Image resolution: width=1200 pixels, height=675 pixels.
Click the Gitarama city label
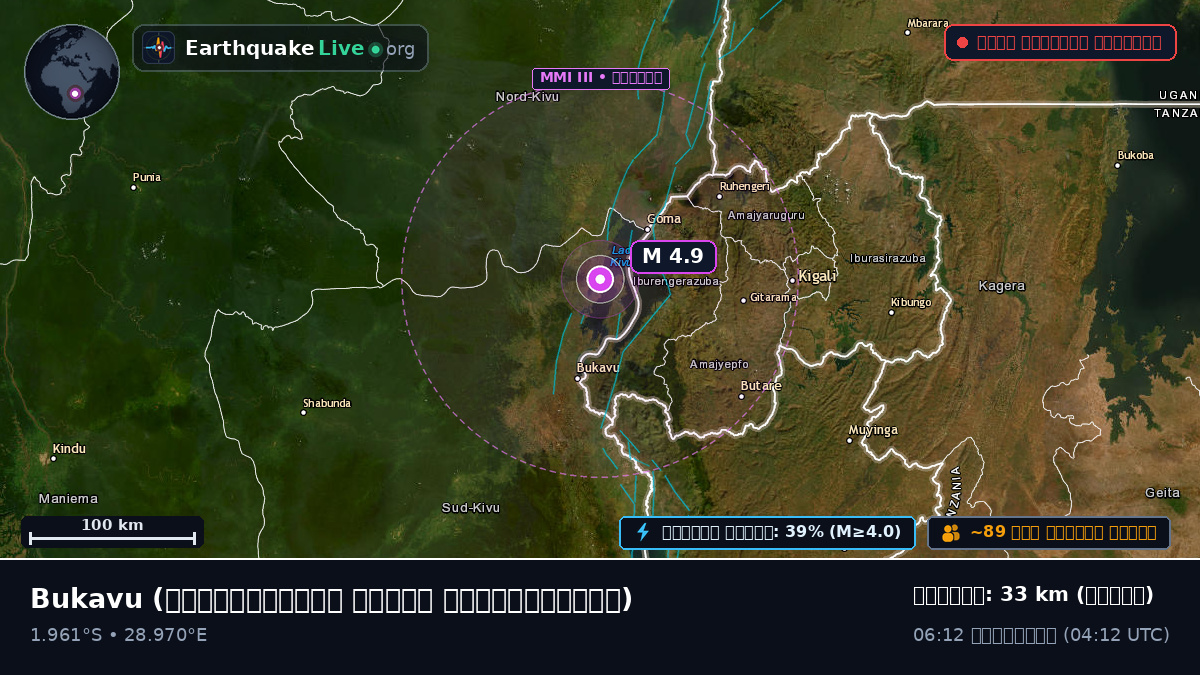coord(773,297)
